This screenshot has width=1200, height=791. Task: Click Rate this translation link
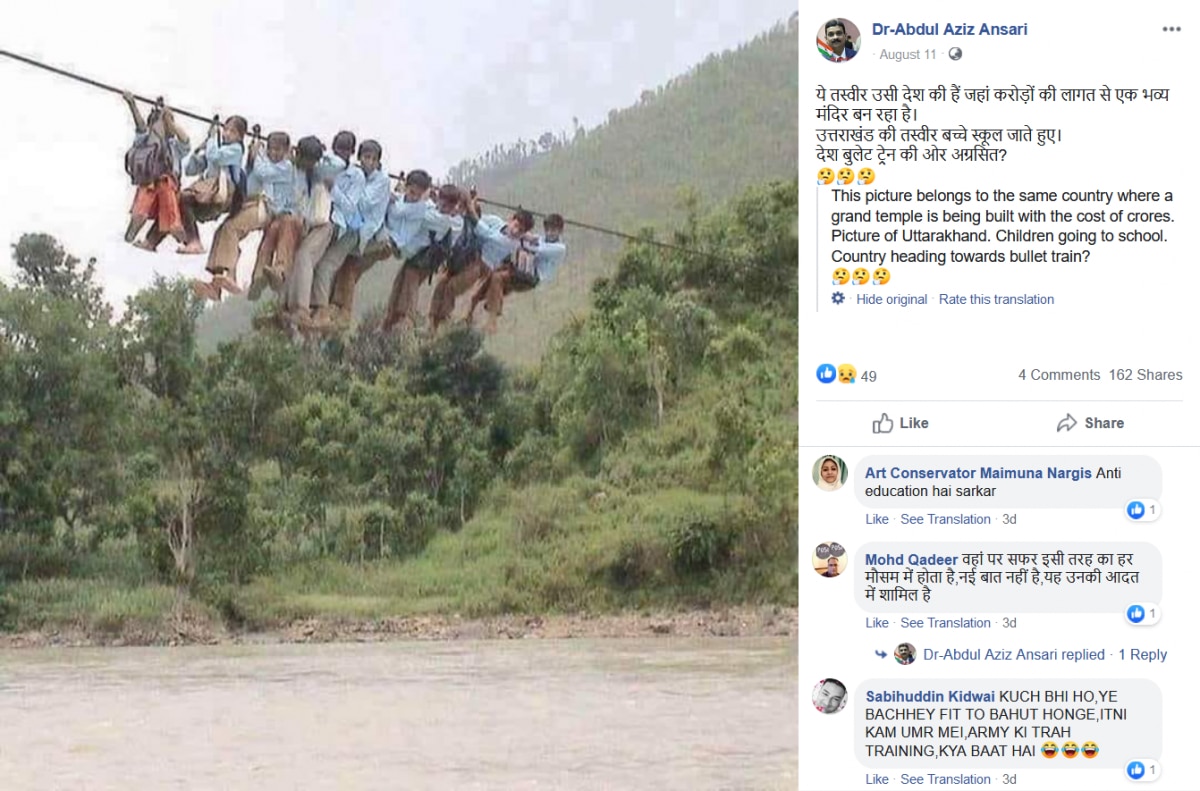tap(996, 299)
